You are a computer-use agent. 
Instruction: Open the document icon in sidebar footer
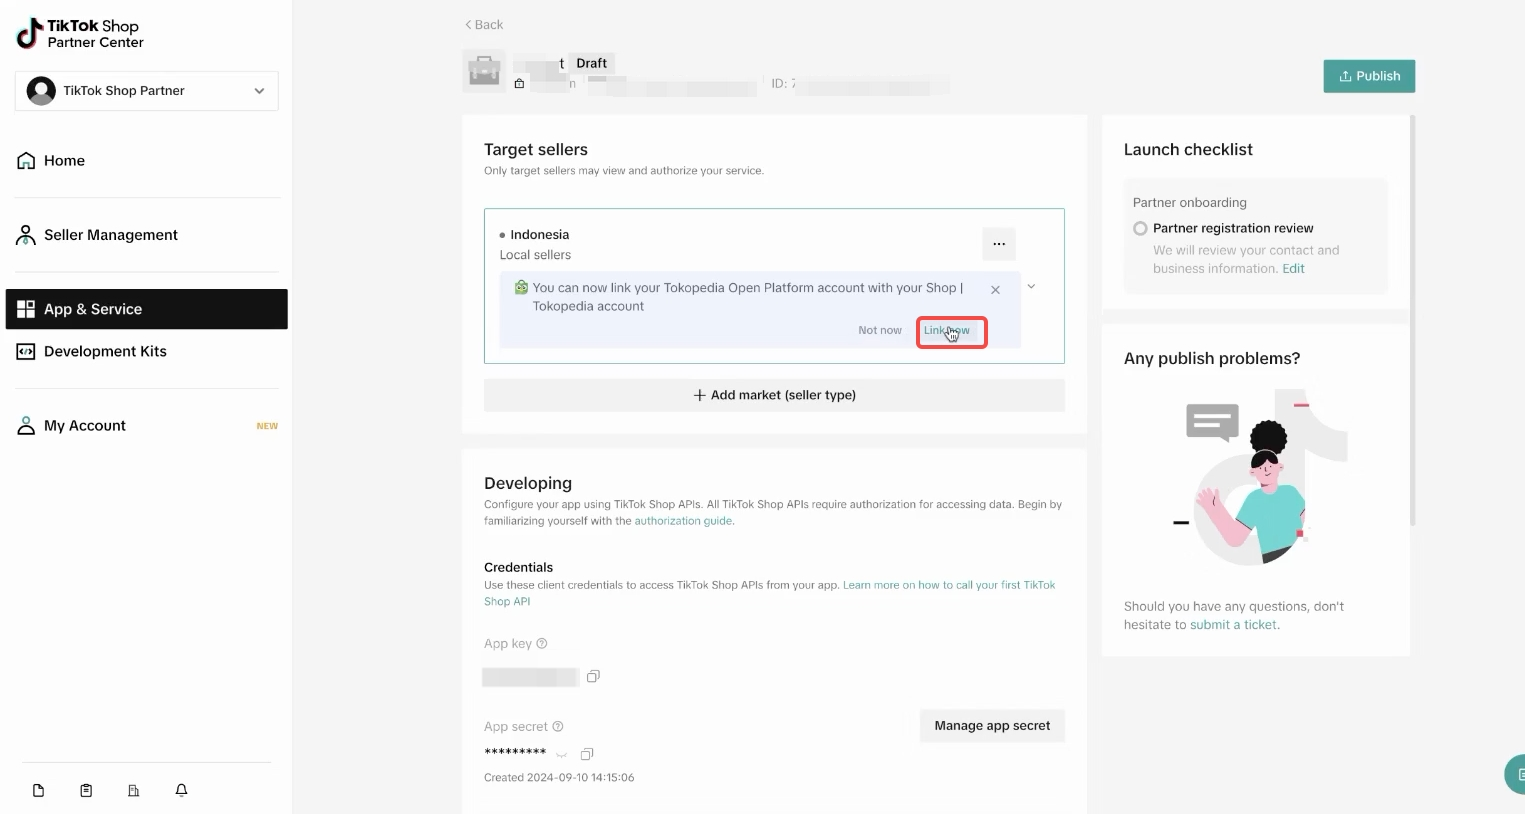(38, 791)
